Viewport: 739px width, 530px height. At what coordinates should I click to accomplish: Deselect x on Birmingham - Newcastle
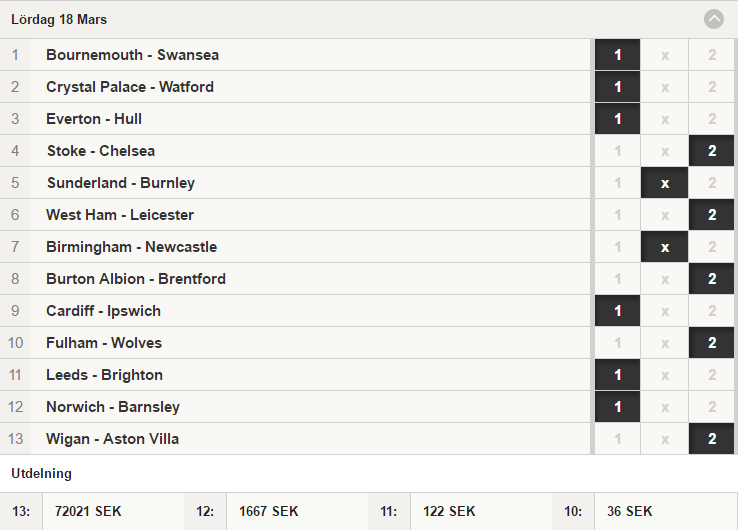(x=665, y=247)
